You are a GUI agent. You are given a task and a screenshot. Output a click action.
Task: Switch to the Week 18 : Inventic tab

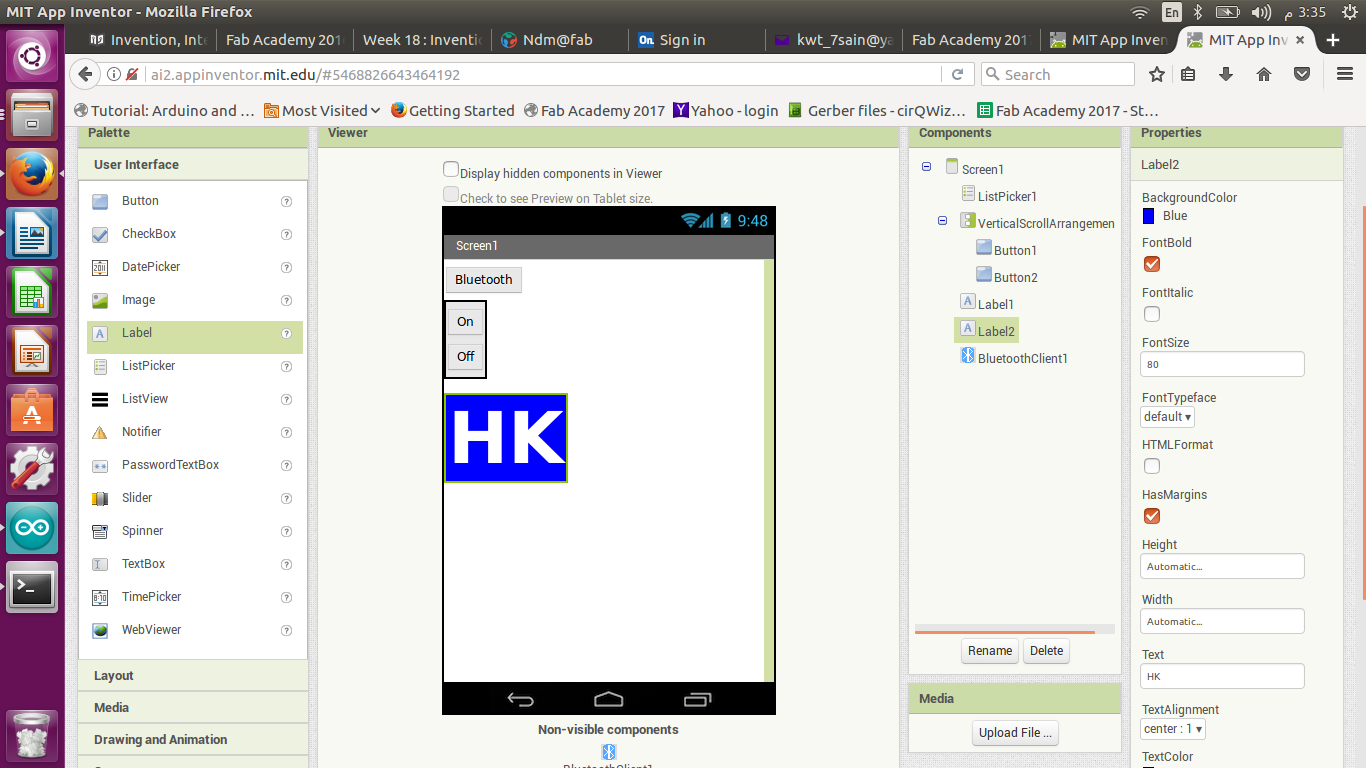tap(421, 40)
